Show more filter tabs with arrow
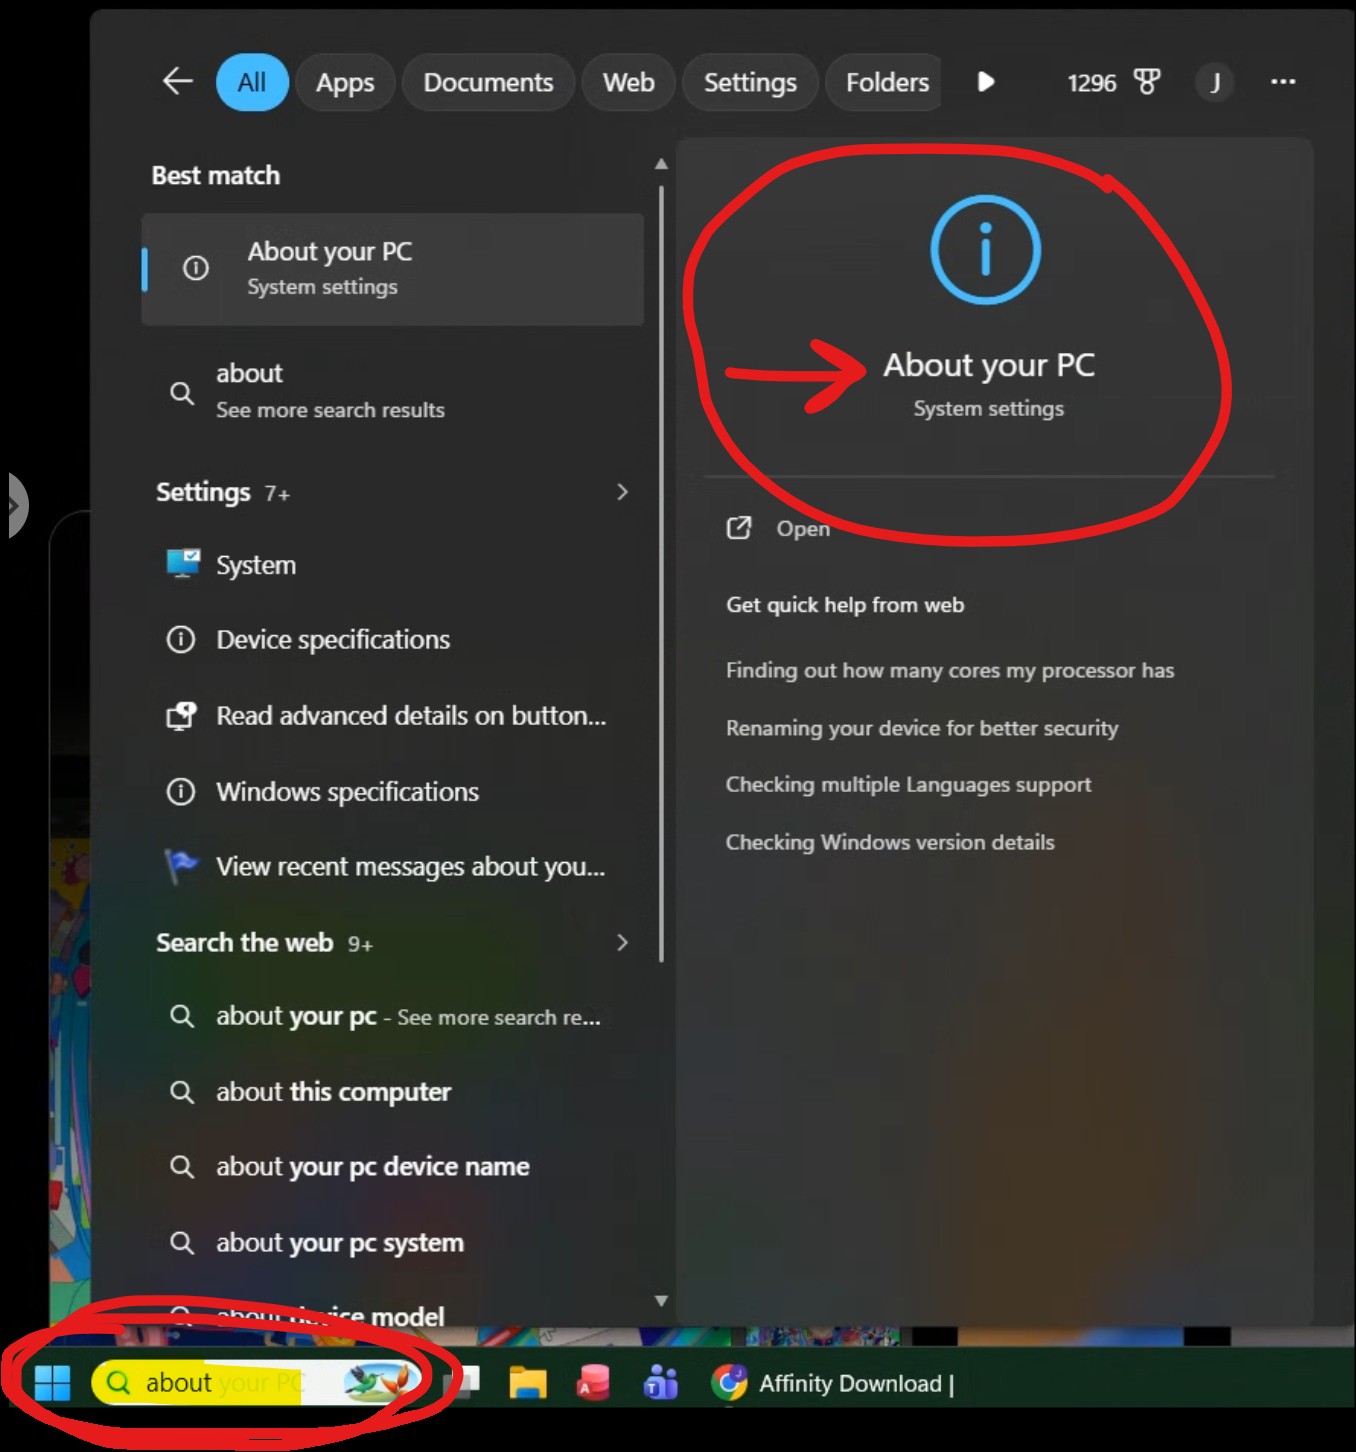 985,82
